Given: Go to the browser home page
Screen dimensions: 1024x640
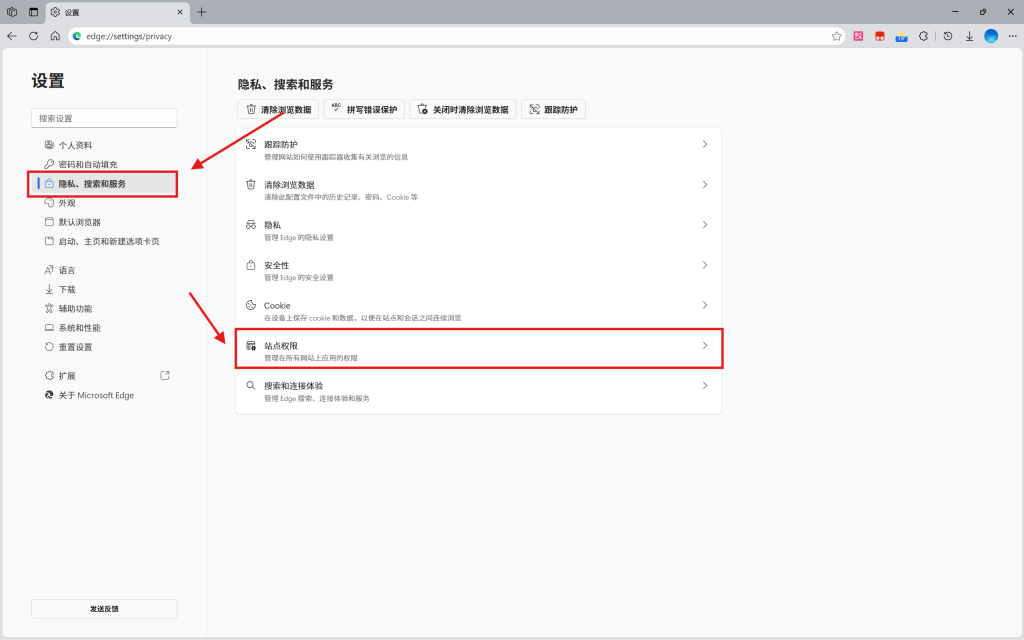Looking at the screenshot, I should point(55,36).
